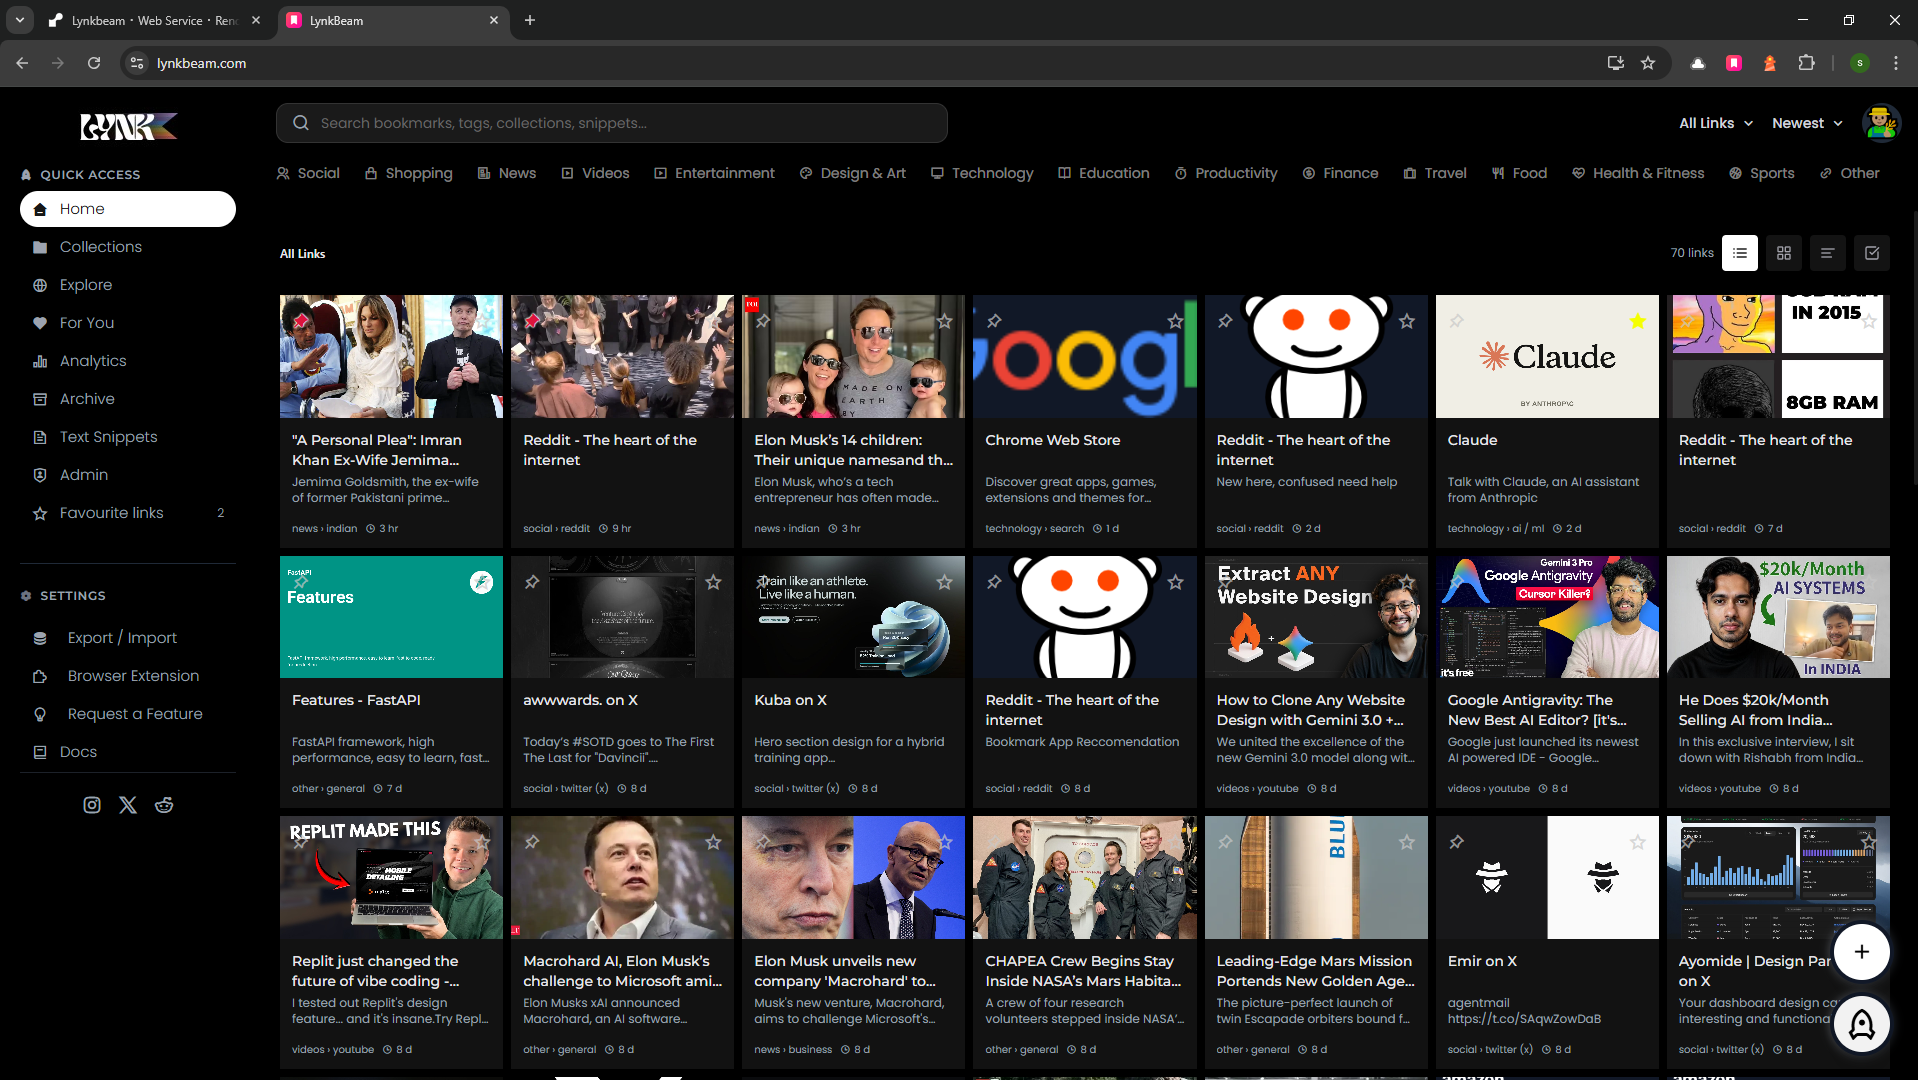Click the LynkBeam logo
The image size is (1918, 1080).
128,126
